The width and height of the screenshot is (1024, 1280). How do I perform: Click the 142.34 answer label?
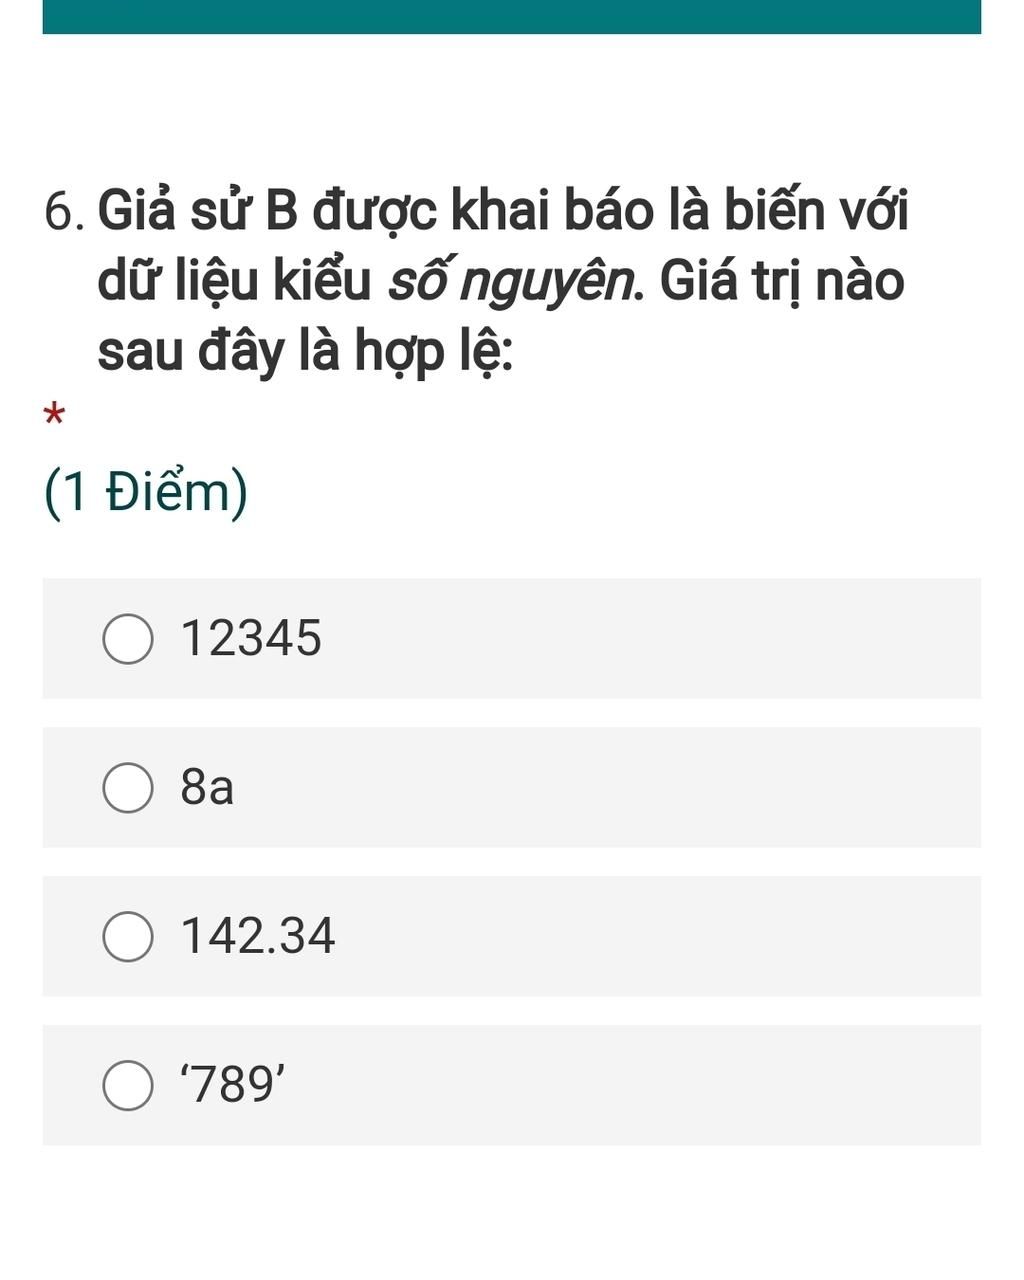point(258,936)
